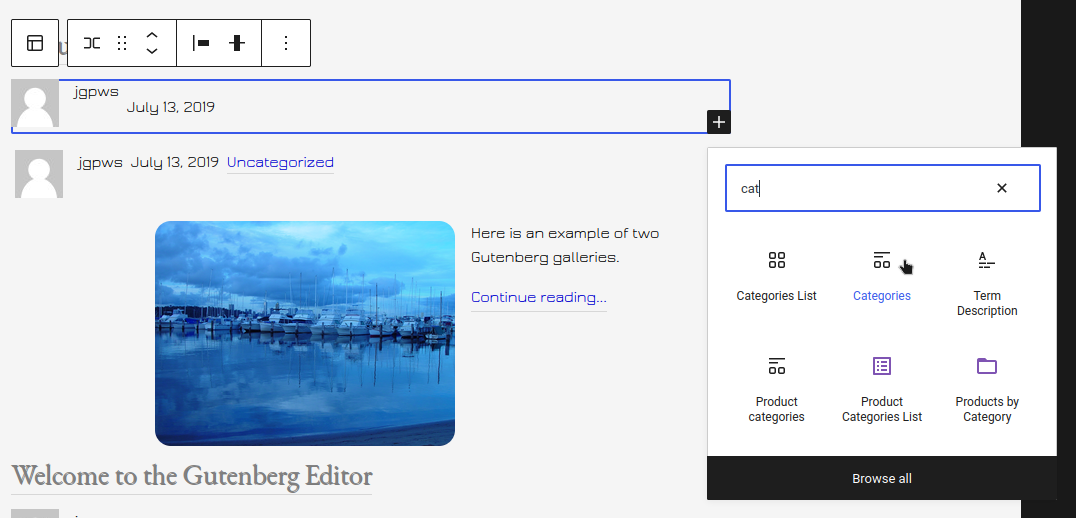This screenshot has height=518, width=1076.
Task: Select the author name beside the Uncategorized link
Action: (x=100, y=163)
